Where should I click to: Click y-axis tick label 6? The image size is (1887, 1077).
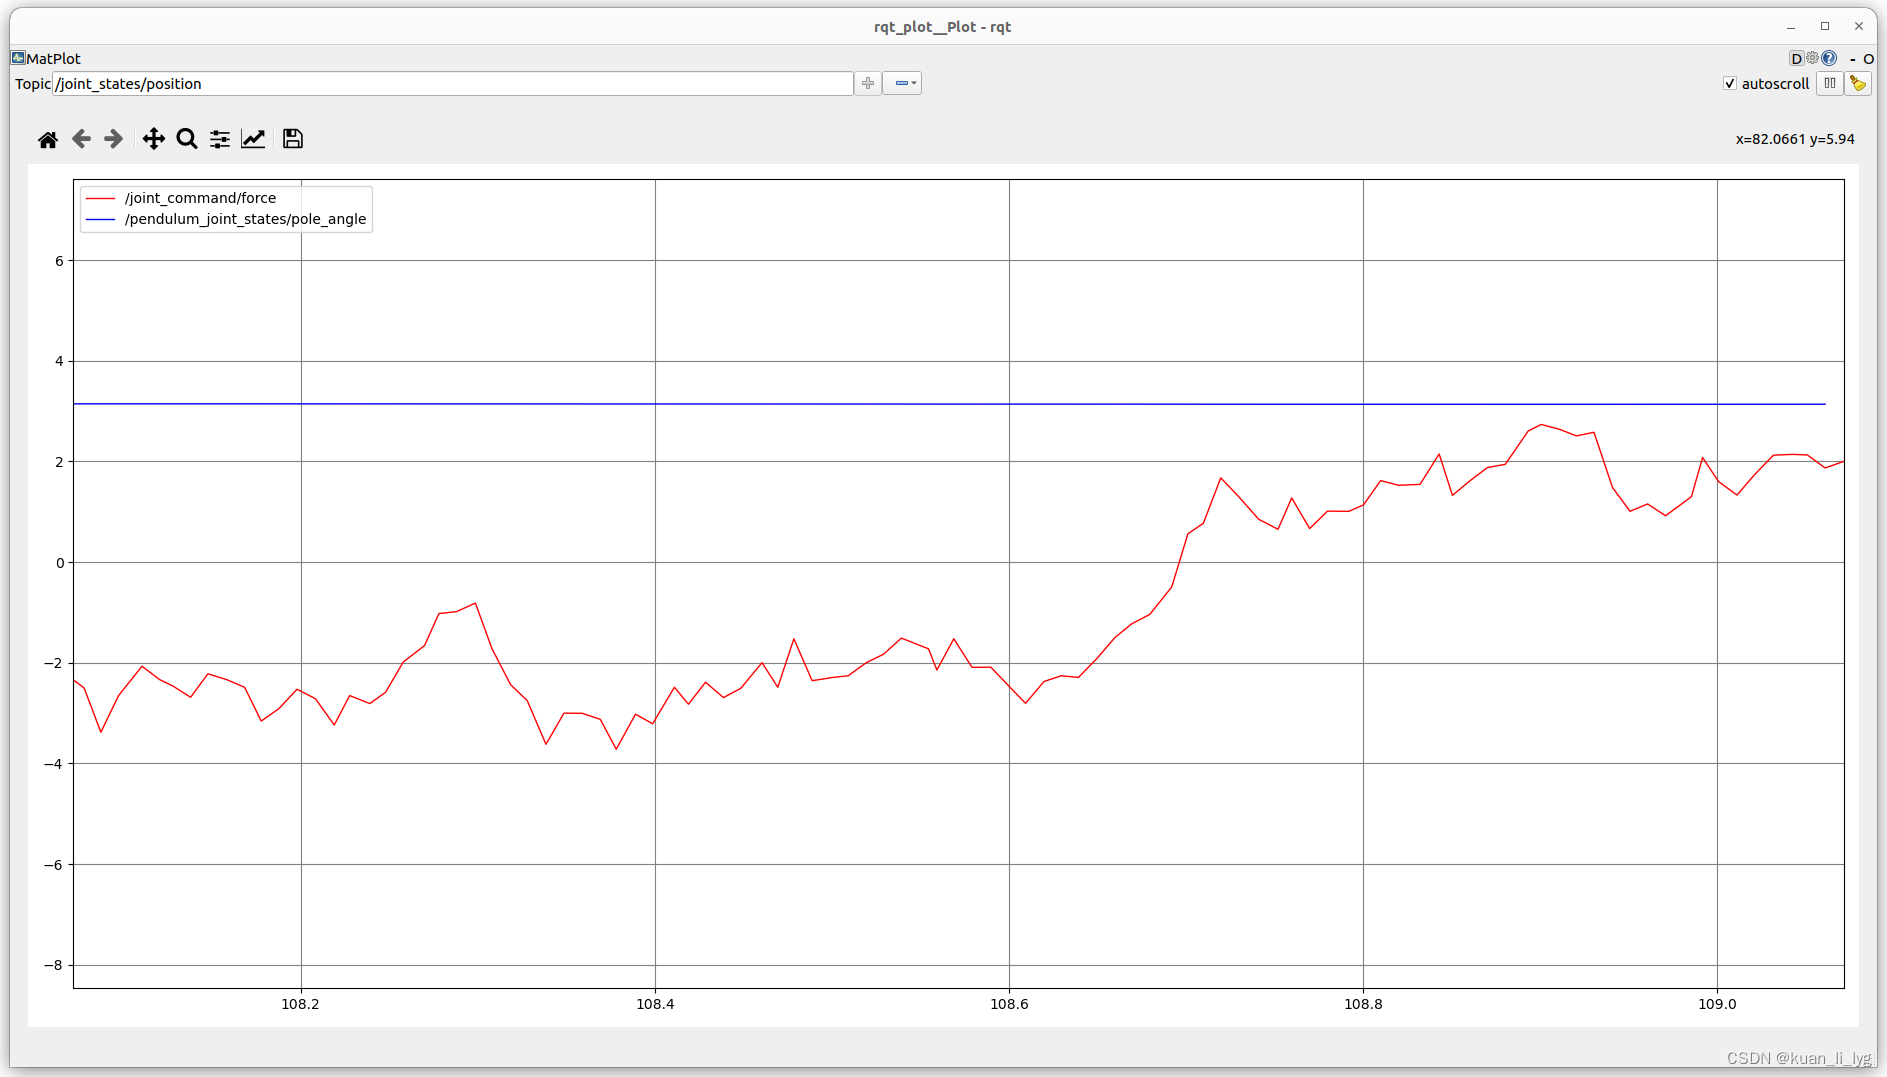click(x=60, y=261)
